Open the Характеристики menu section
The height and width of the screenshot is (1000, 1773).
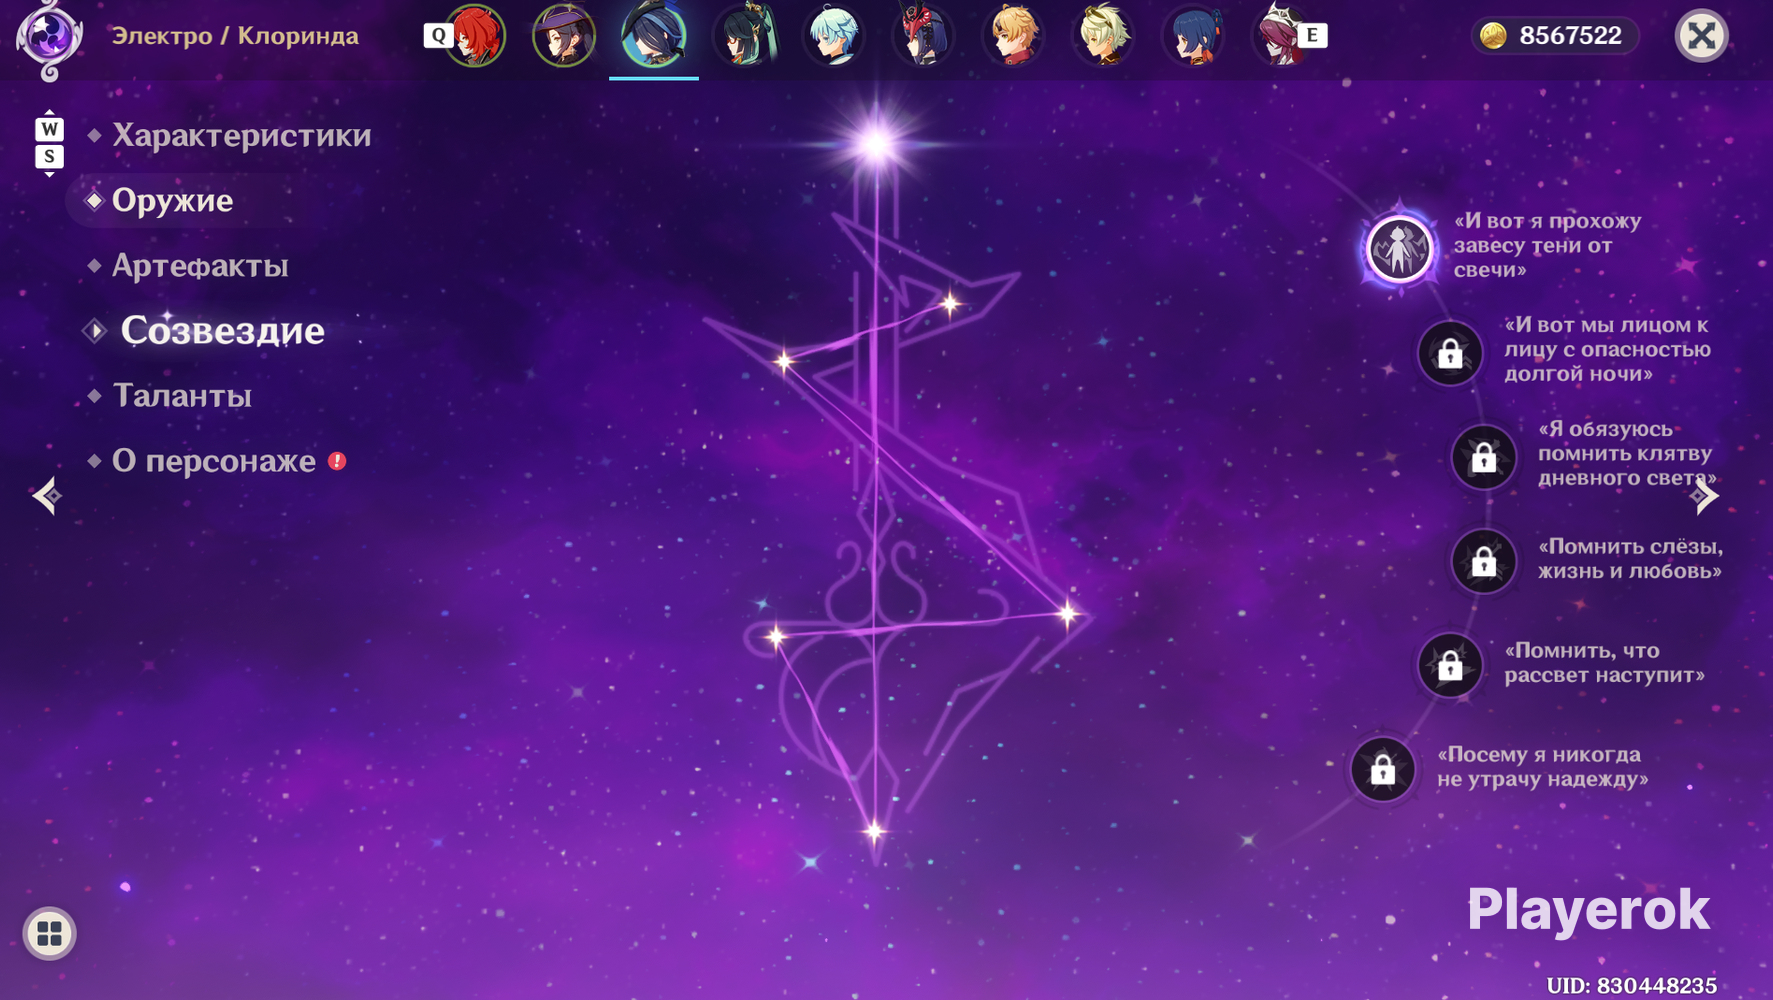(241, 135)
